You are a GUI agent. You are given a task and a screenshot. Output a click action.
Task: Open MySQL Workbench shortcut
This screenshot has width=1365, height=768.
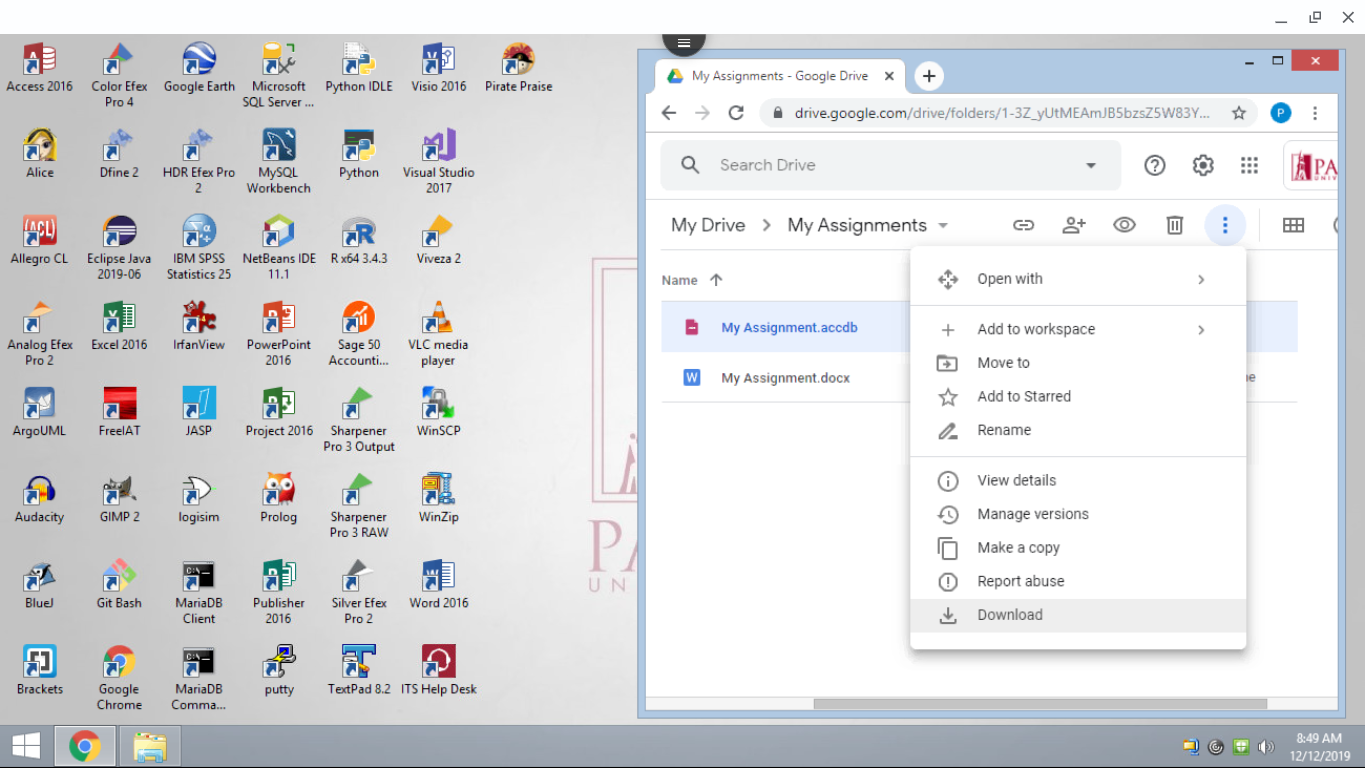[x=279, y=161]
